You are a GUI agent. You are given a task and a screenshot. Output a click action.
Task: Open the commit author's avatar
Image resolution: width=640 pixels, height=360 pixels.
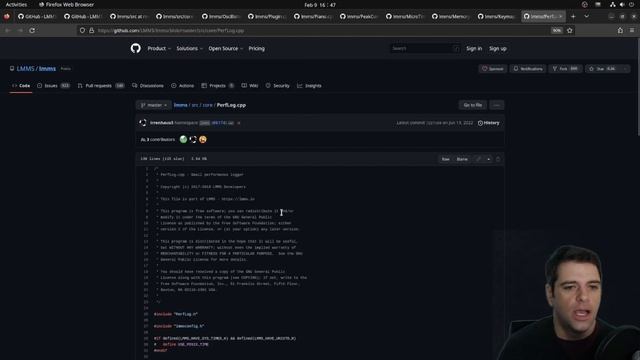point(143,122)
